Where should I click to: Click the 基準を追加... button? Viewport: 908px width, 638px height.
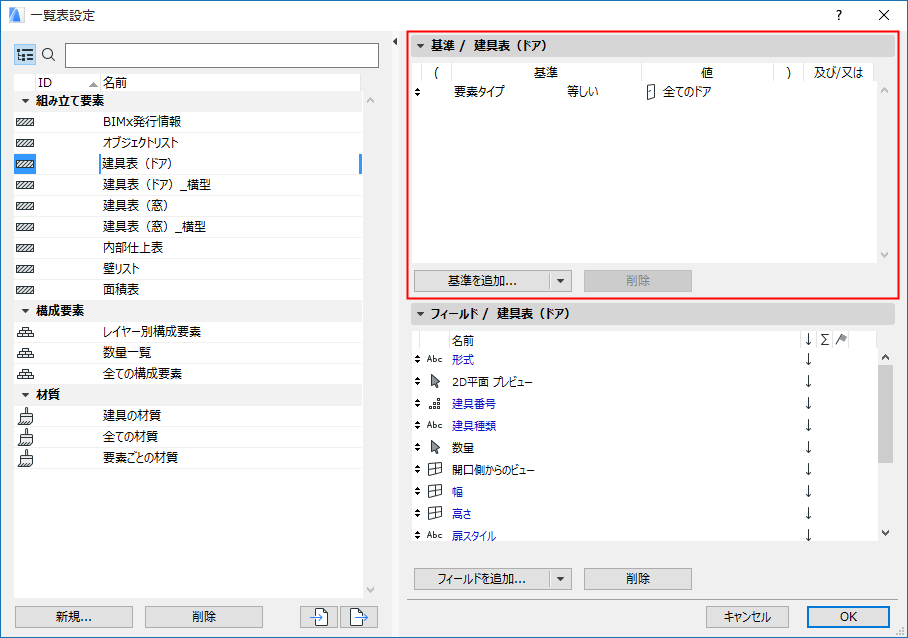[x=482, y=281]
